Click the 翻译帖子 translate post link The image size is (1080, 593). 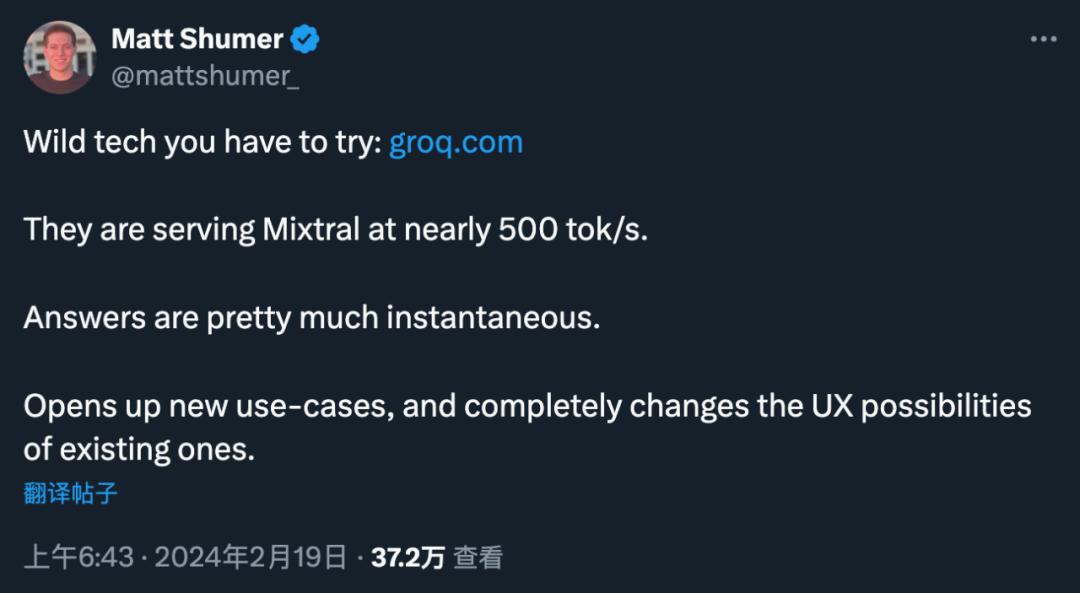click(71, 493)
